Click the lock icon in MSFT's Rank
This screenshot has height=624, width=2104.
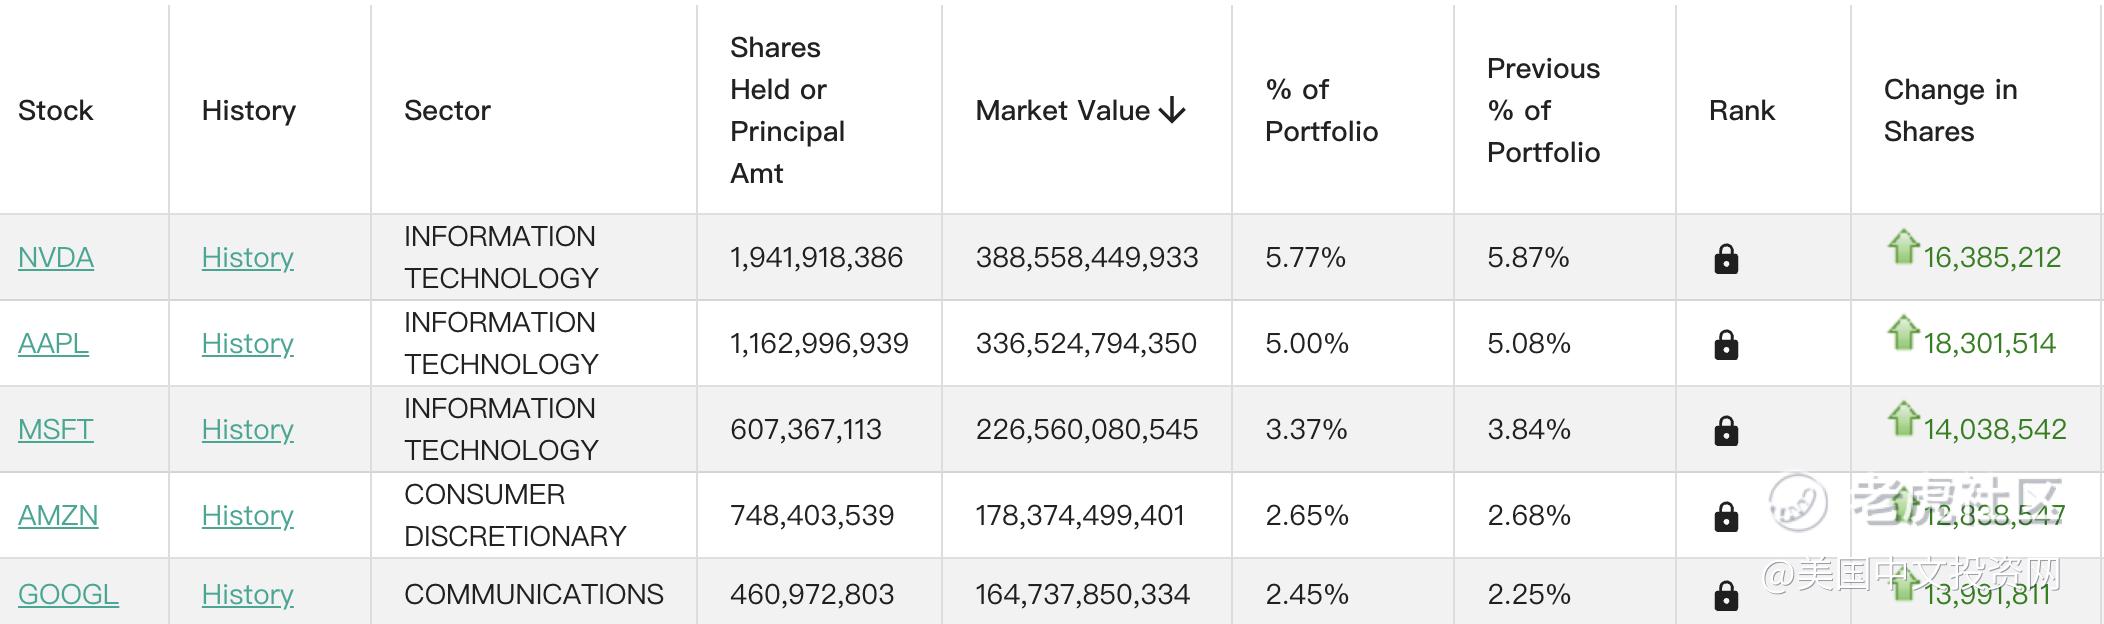pos(1726,431)
